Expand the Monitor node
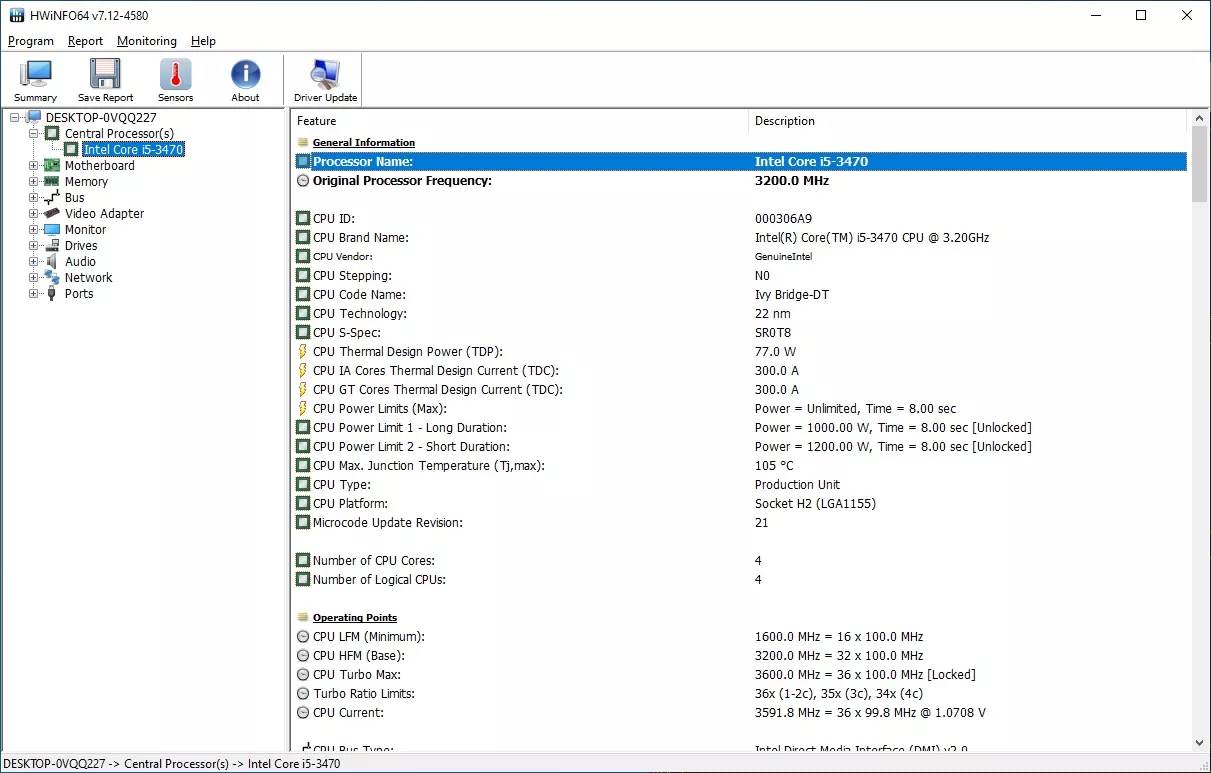This screenshot has height=773, width=1211. 34,230
